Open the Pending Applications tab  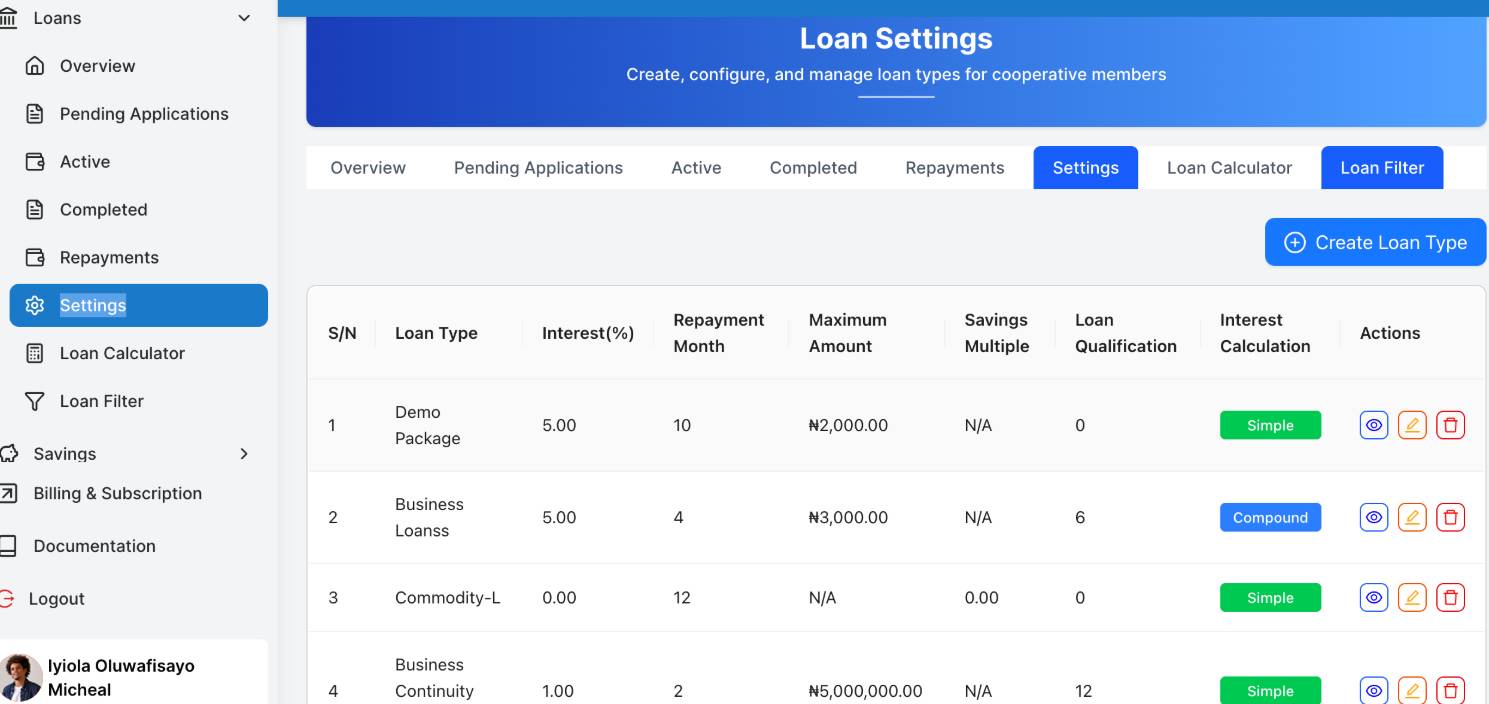click(538, 168)
